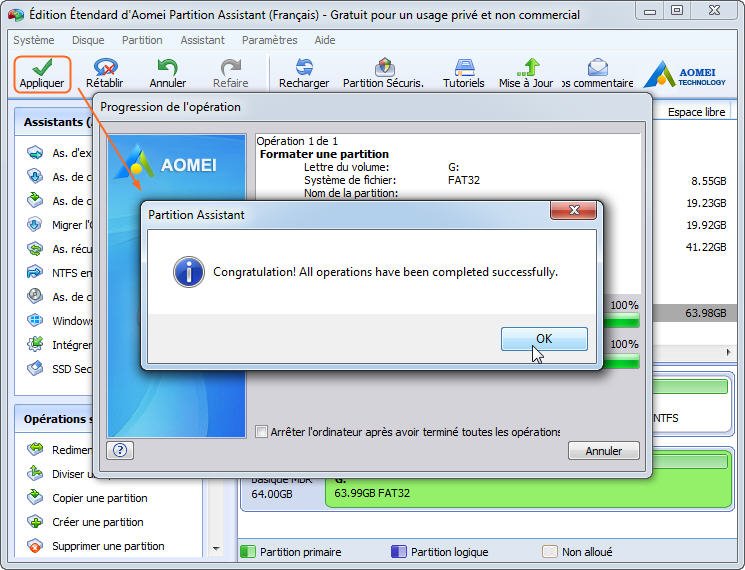
Task: Click the Partition logique legend swatch
Action: pos(398,551)
